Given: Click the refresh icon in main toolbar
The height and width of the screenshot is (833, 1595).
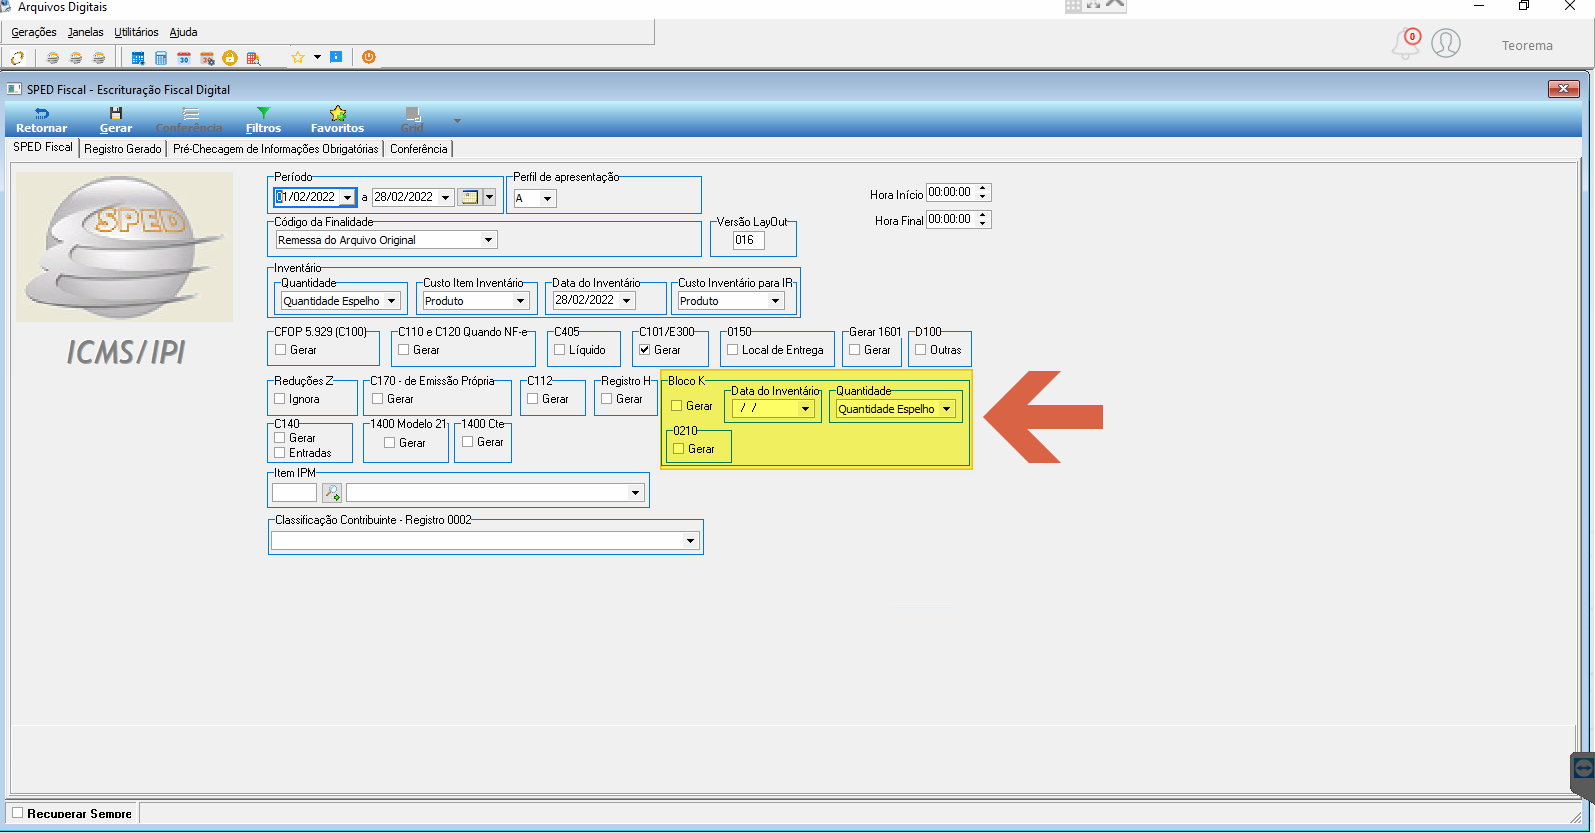Looking at the screenshot, I should click(17, 58).
